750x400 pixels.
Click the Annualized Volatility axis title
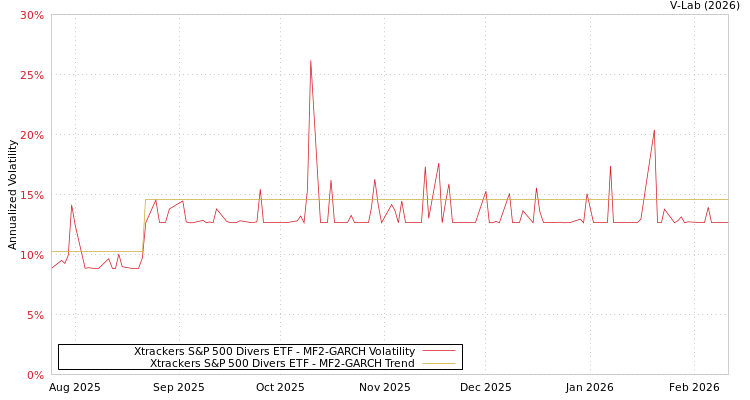[12, 195]
